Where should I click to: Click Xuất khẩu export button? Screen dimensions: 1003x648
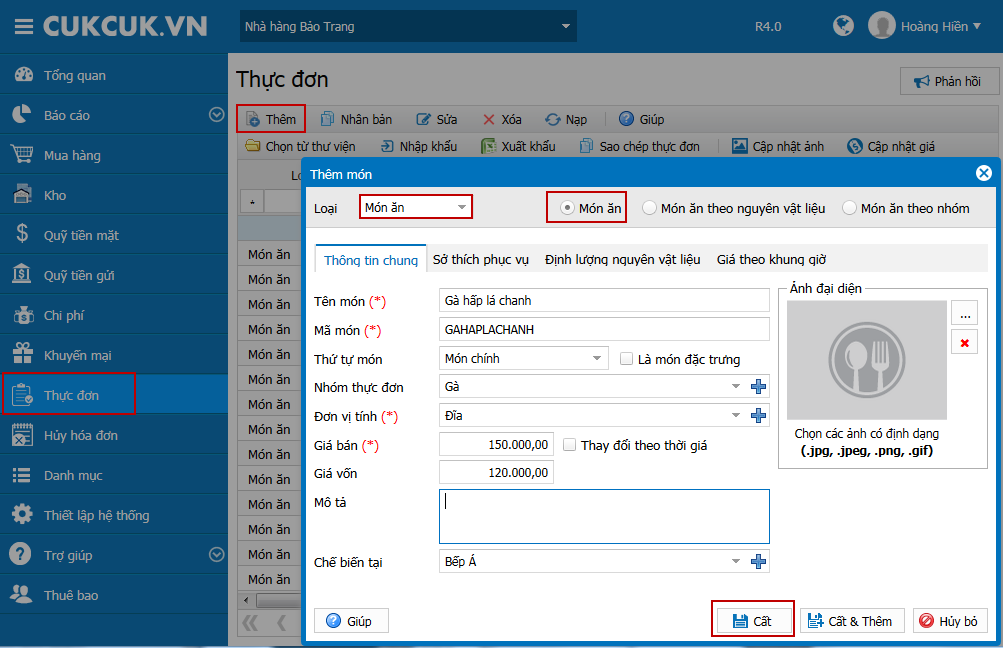click(x=519, y=146)
